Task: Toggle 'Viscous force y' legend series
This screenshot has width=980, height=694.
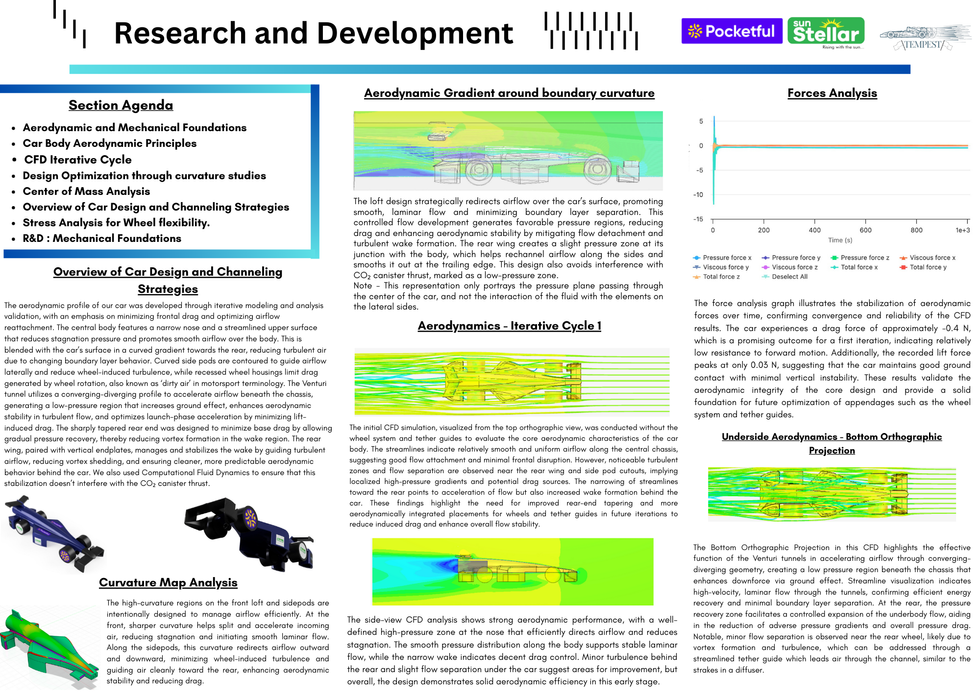Action: click(721, 267)
